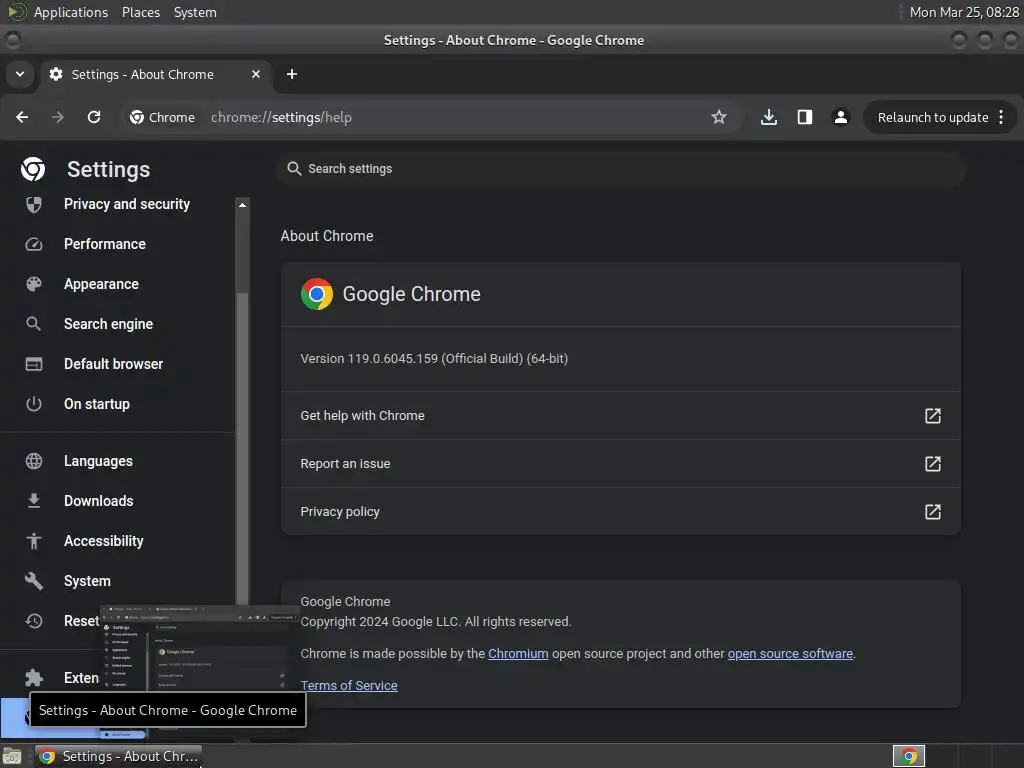This screenshot has height=768, width=1024.
Task: Click the Default browser window icon
Action: coord(34,364)
